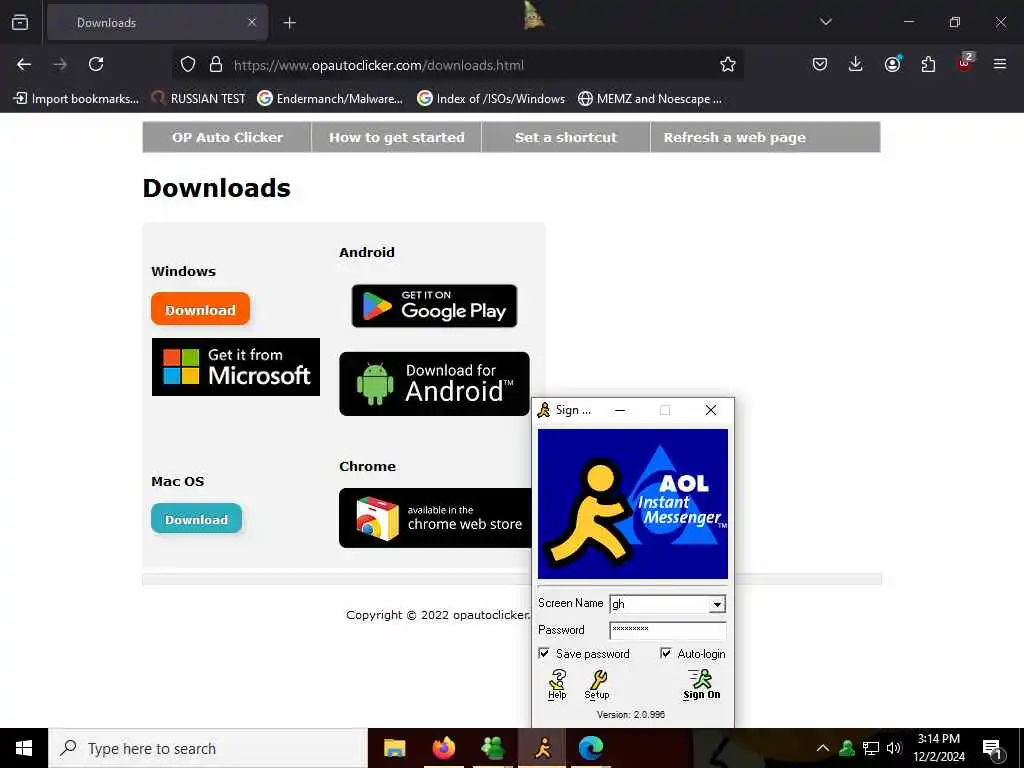Click the tracking protection shield icon
This screenshot has width=1024, height=768.
point(188,64)
